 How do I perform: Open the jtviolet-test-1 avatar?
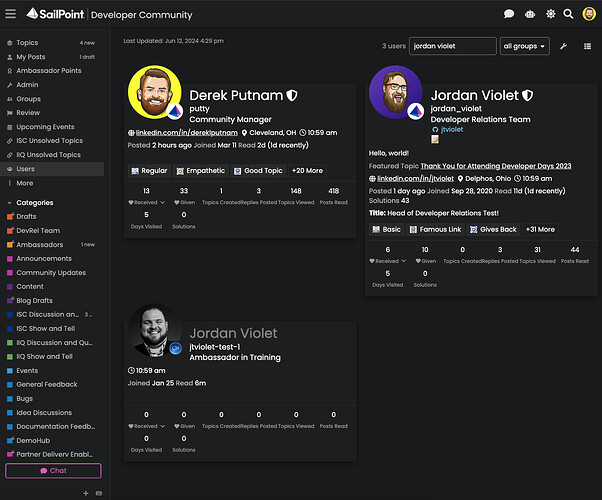pos(154,330)
